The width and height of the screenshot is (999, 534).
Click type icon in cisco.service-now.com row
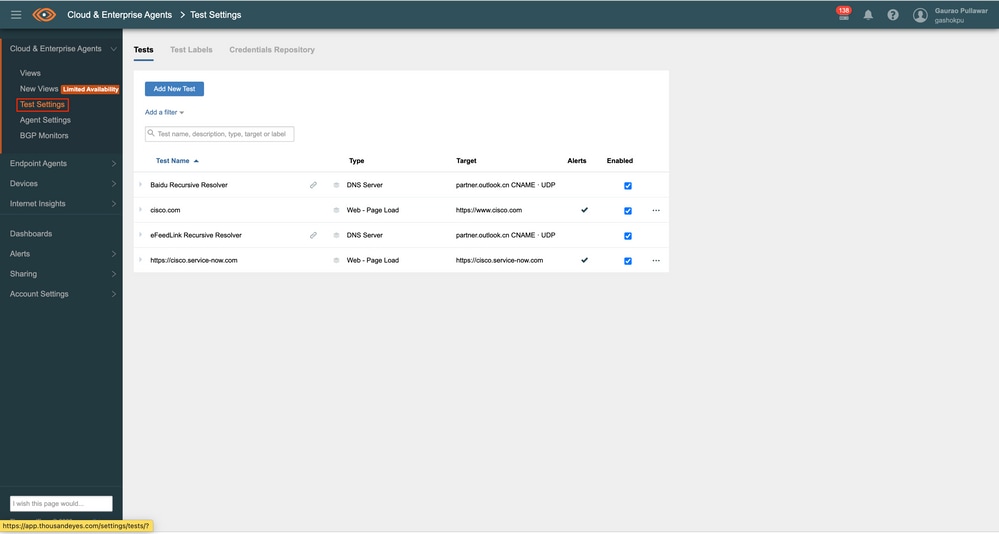(336, 261)
